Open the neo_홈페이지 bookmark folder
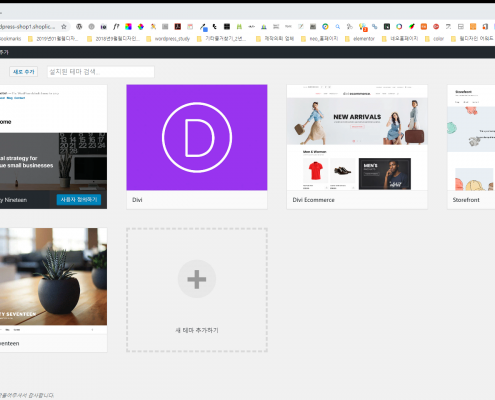This screenshot has width=495, height=400. tap(320, 39)
